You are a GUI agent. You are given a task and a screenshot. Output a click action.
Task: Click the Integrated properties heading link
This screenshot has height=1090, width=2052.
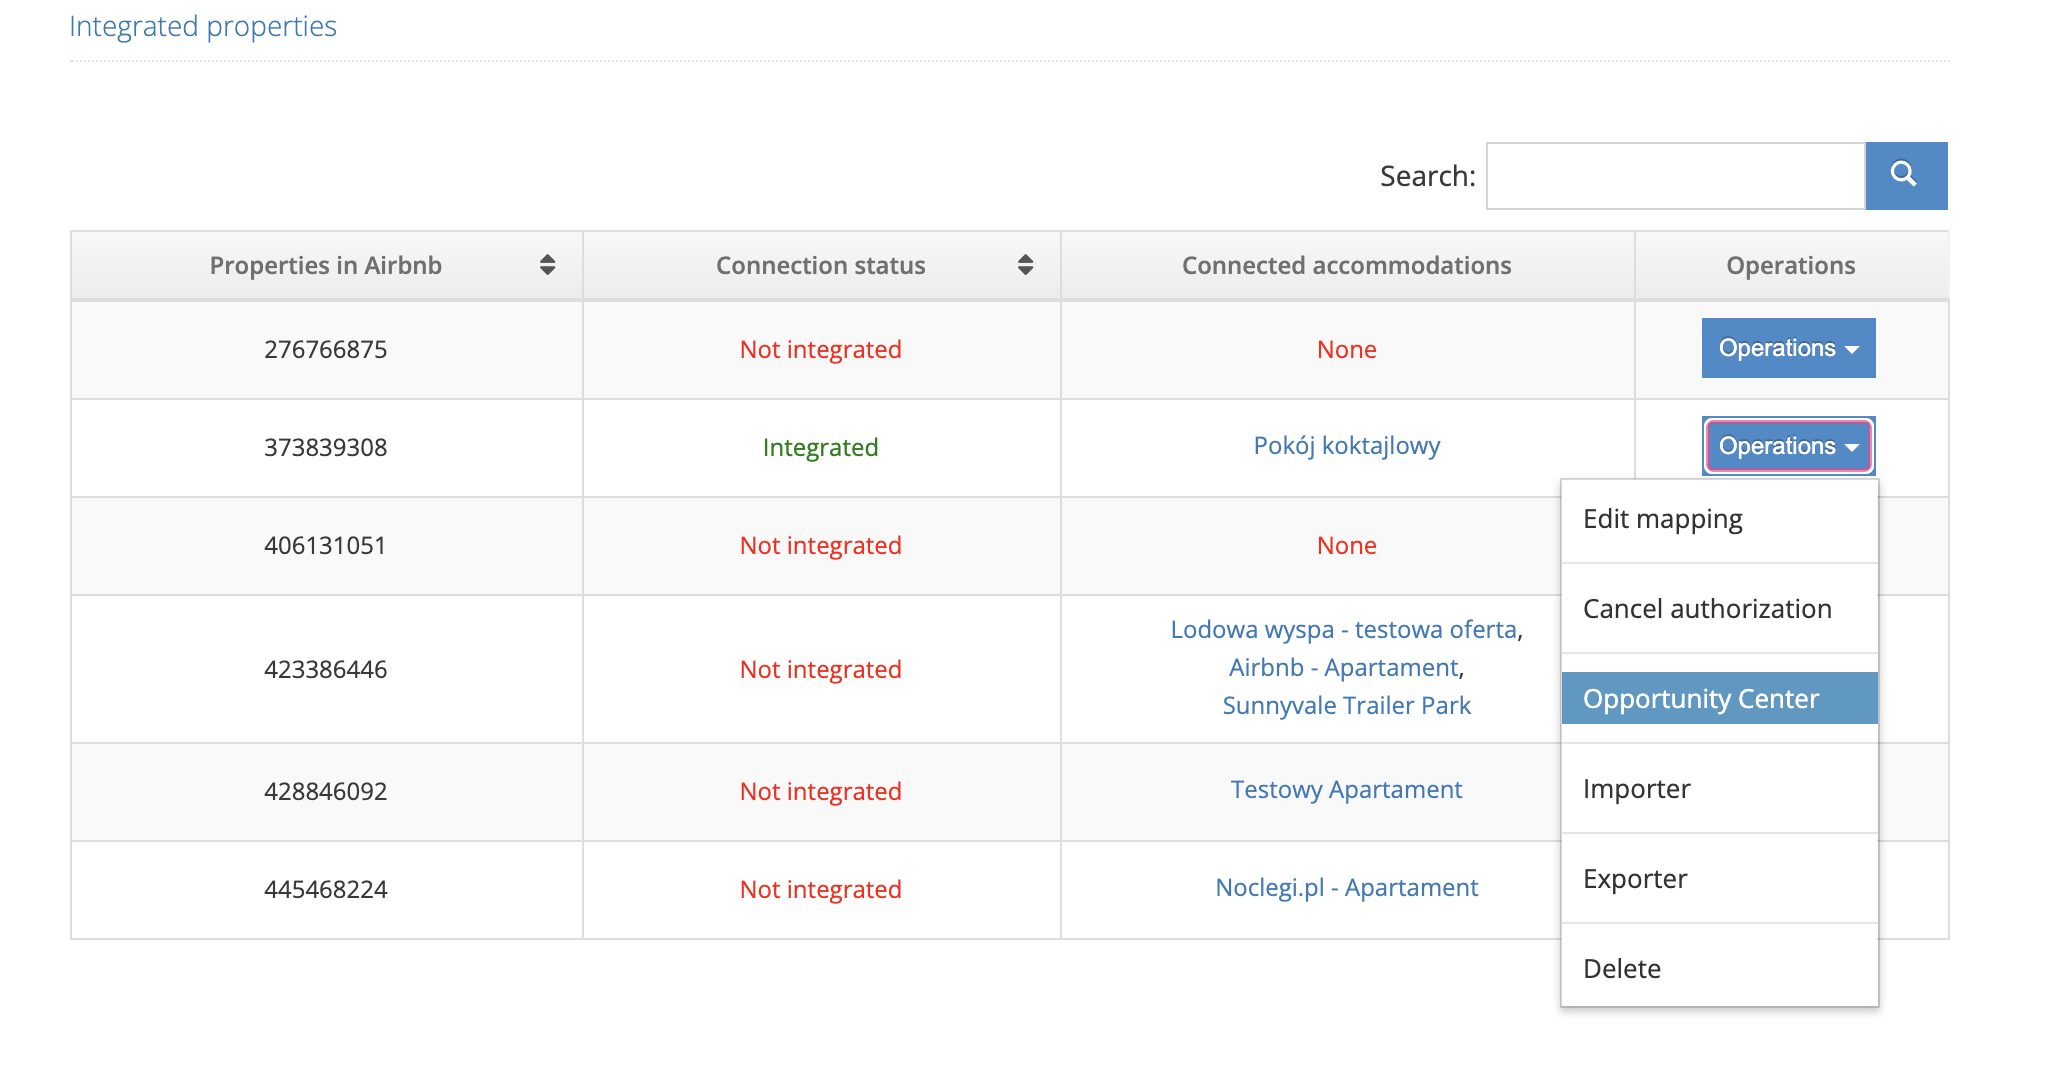click(x=203, y=26)
